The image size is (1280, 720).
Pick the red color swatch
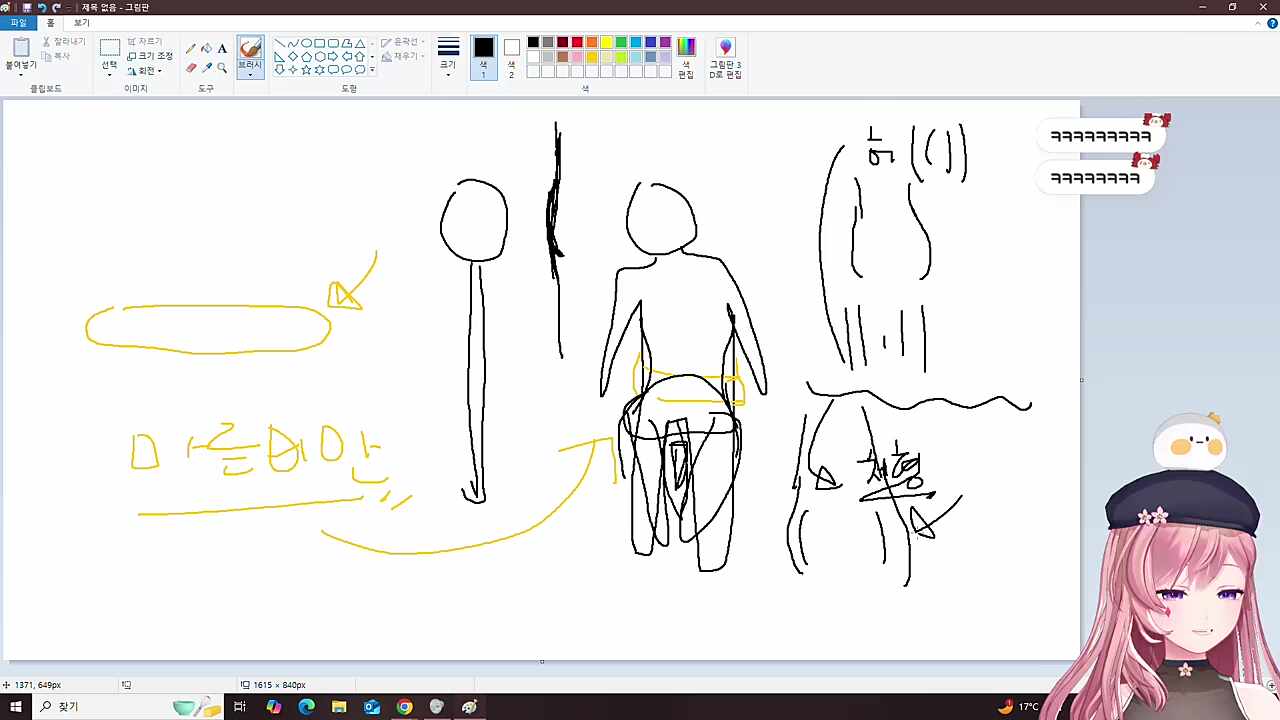point(577,42)
